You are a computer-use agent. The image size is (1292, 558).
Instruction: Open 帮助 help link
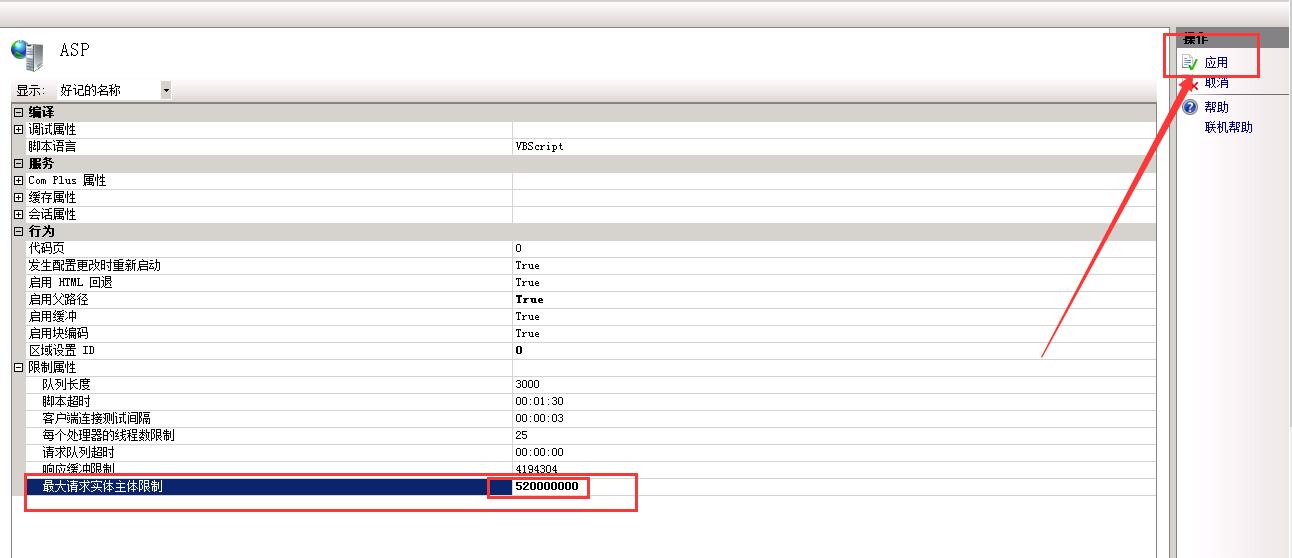click(x=1216, y=107)
